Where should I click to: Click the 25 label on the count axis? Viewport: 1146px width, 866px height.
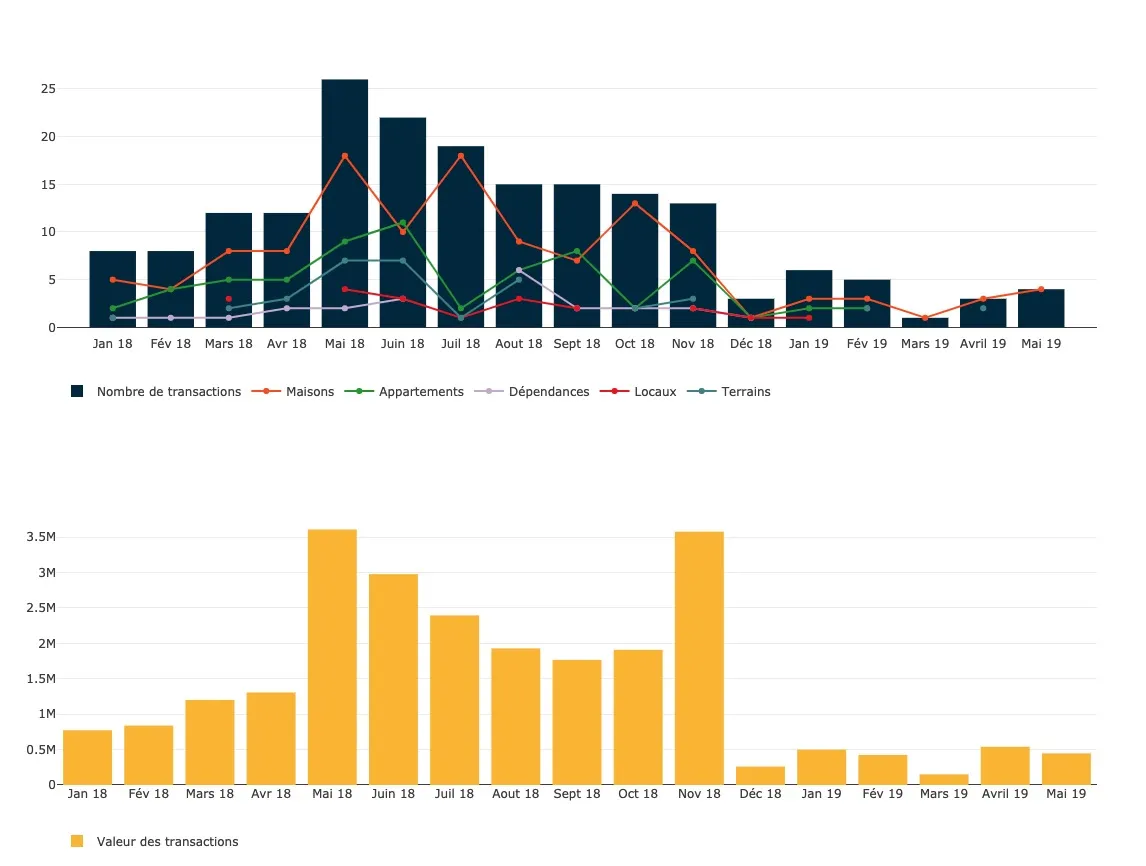click(x=48, y=88)
